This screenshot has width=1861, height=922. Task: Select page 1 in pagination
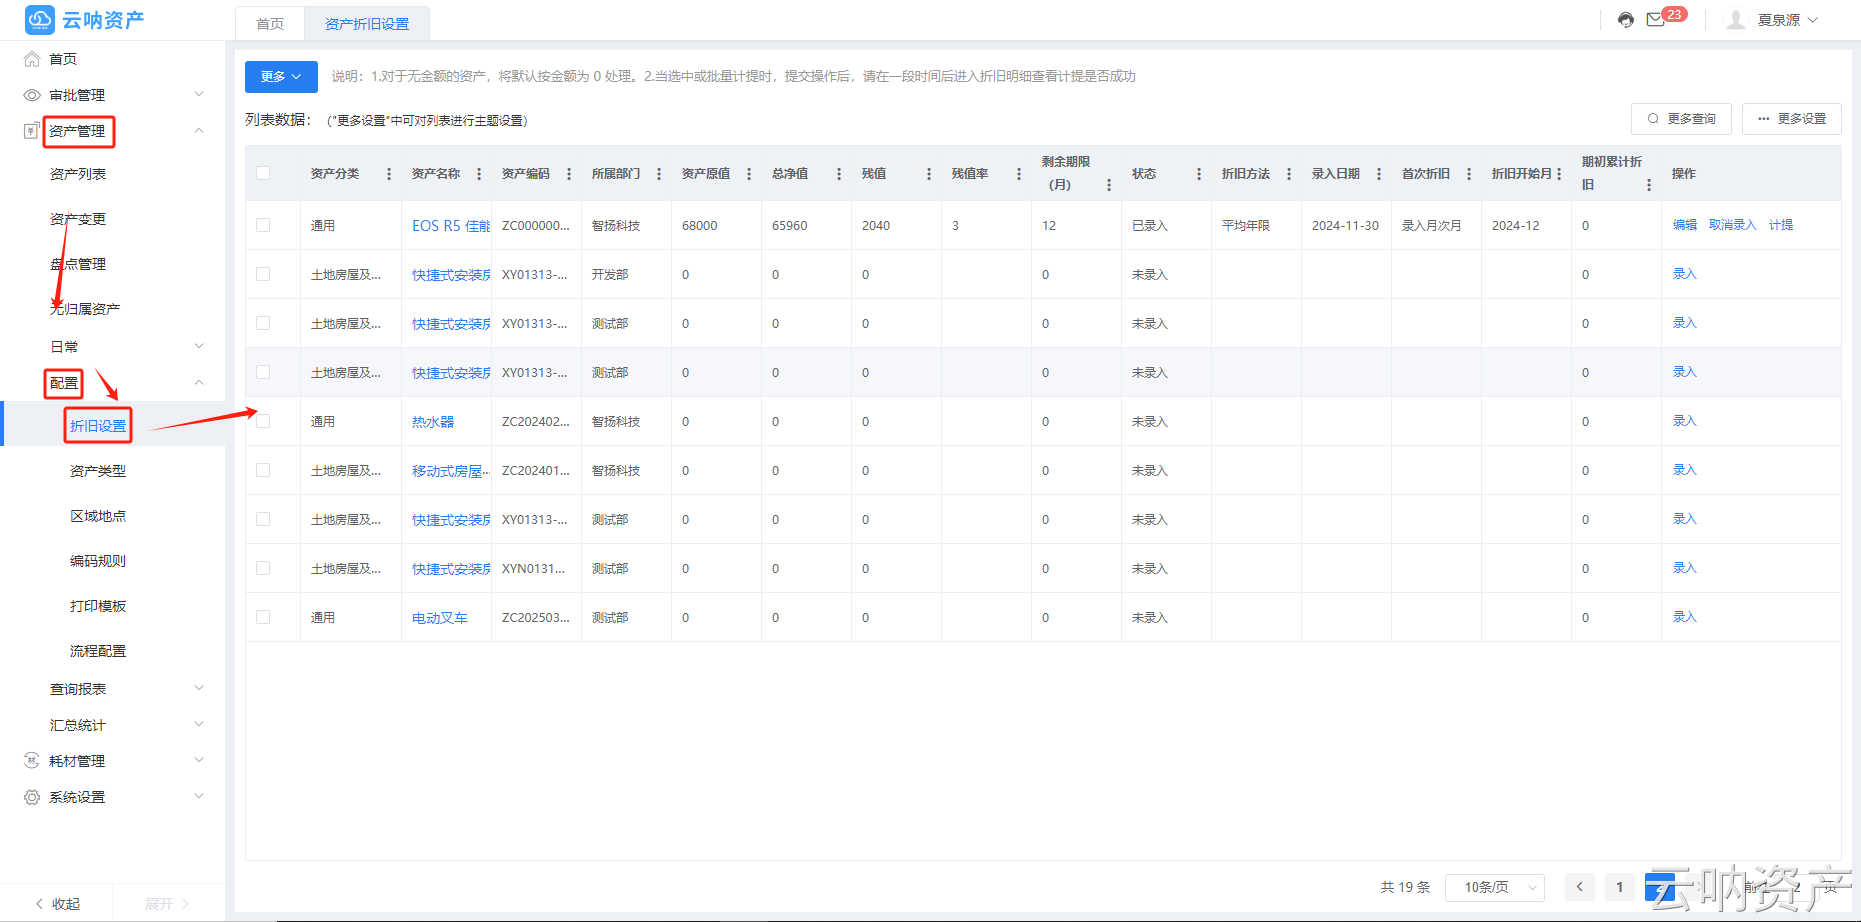(x=1620, y=887)
